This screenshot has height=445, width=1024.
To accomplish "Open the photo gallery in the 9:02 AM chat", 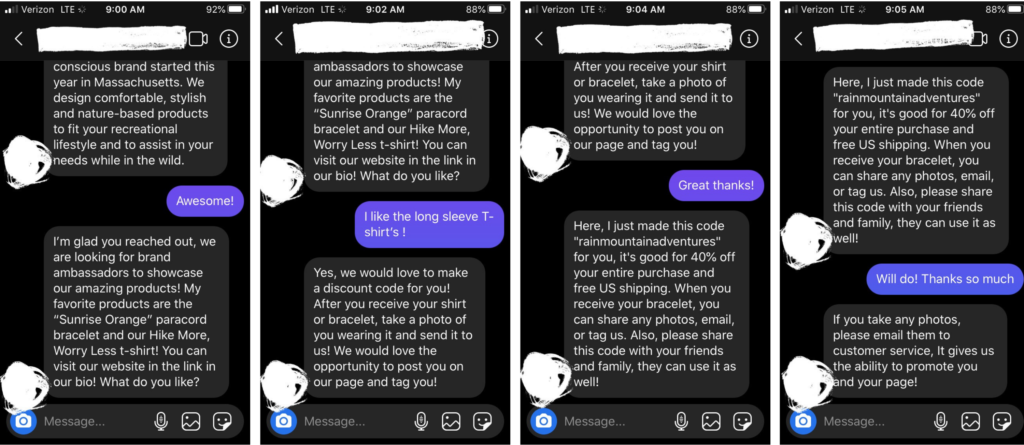I will tap(451, 421).
